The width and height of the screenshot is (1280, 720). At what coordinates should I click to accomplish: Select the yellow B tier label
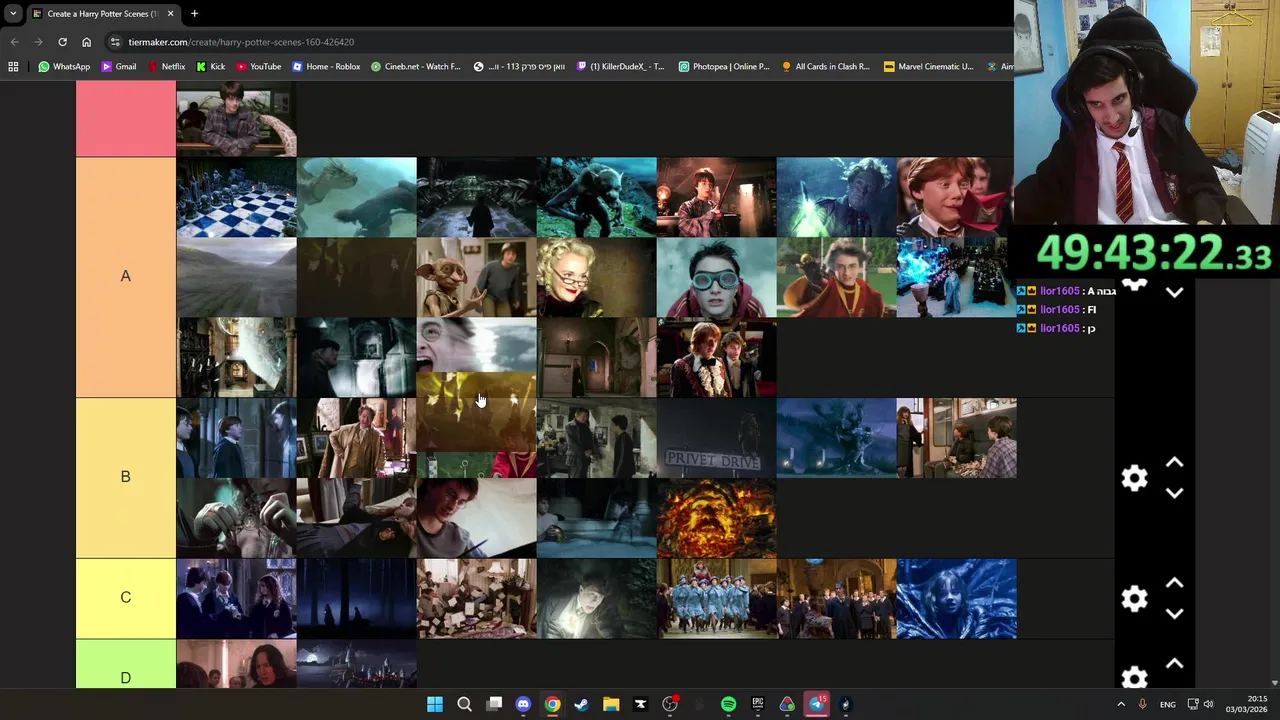pyautogui.click(x=126, y=478)
